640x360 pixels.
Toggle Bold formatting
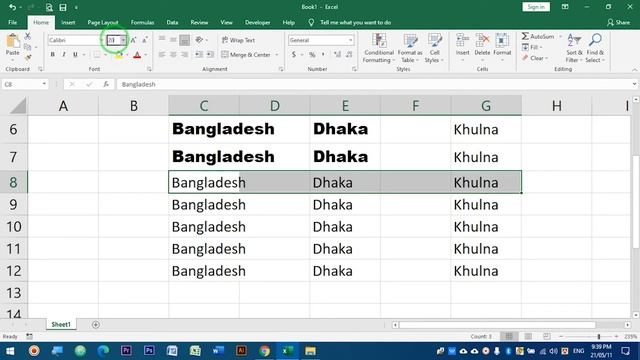point(53,55)
